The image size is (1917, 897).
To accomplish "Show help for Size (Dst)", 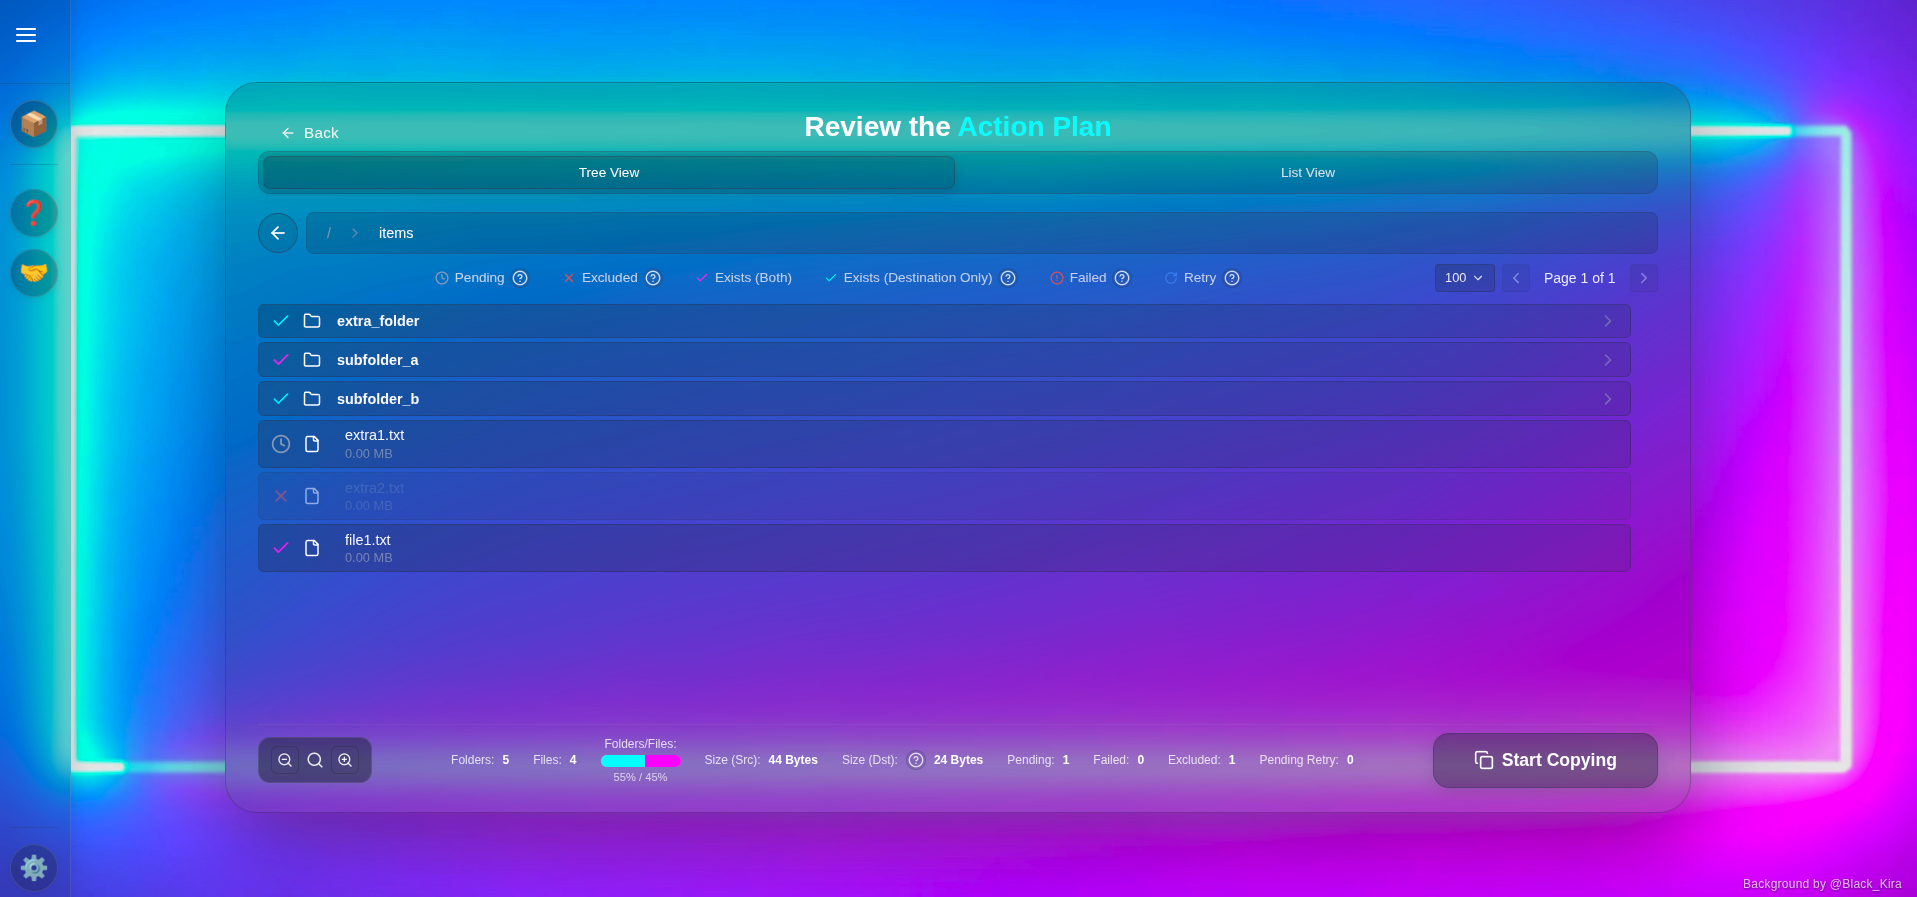I will tap(916, 760).
